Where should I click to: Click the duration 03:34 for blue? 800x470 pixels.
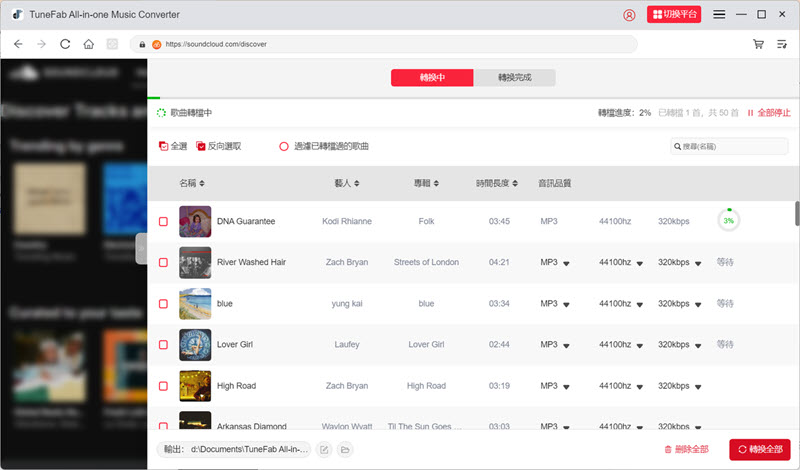coord(499,304)
